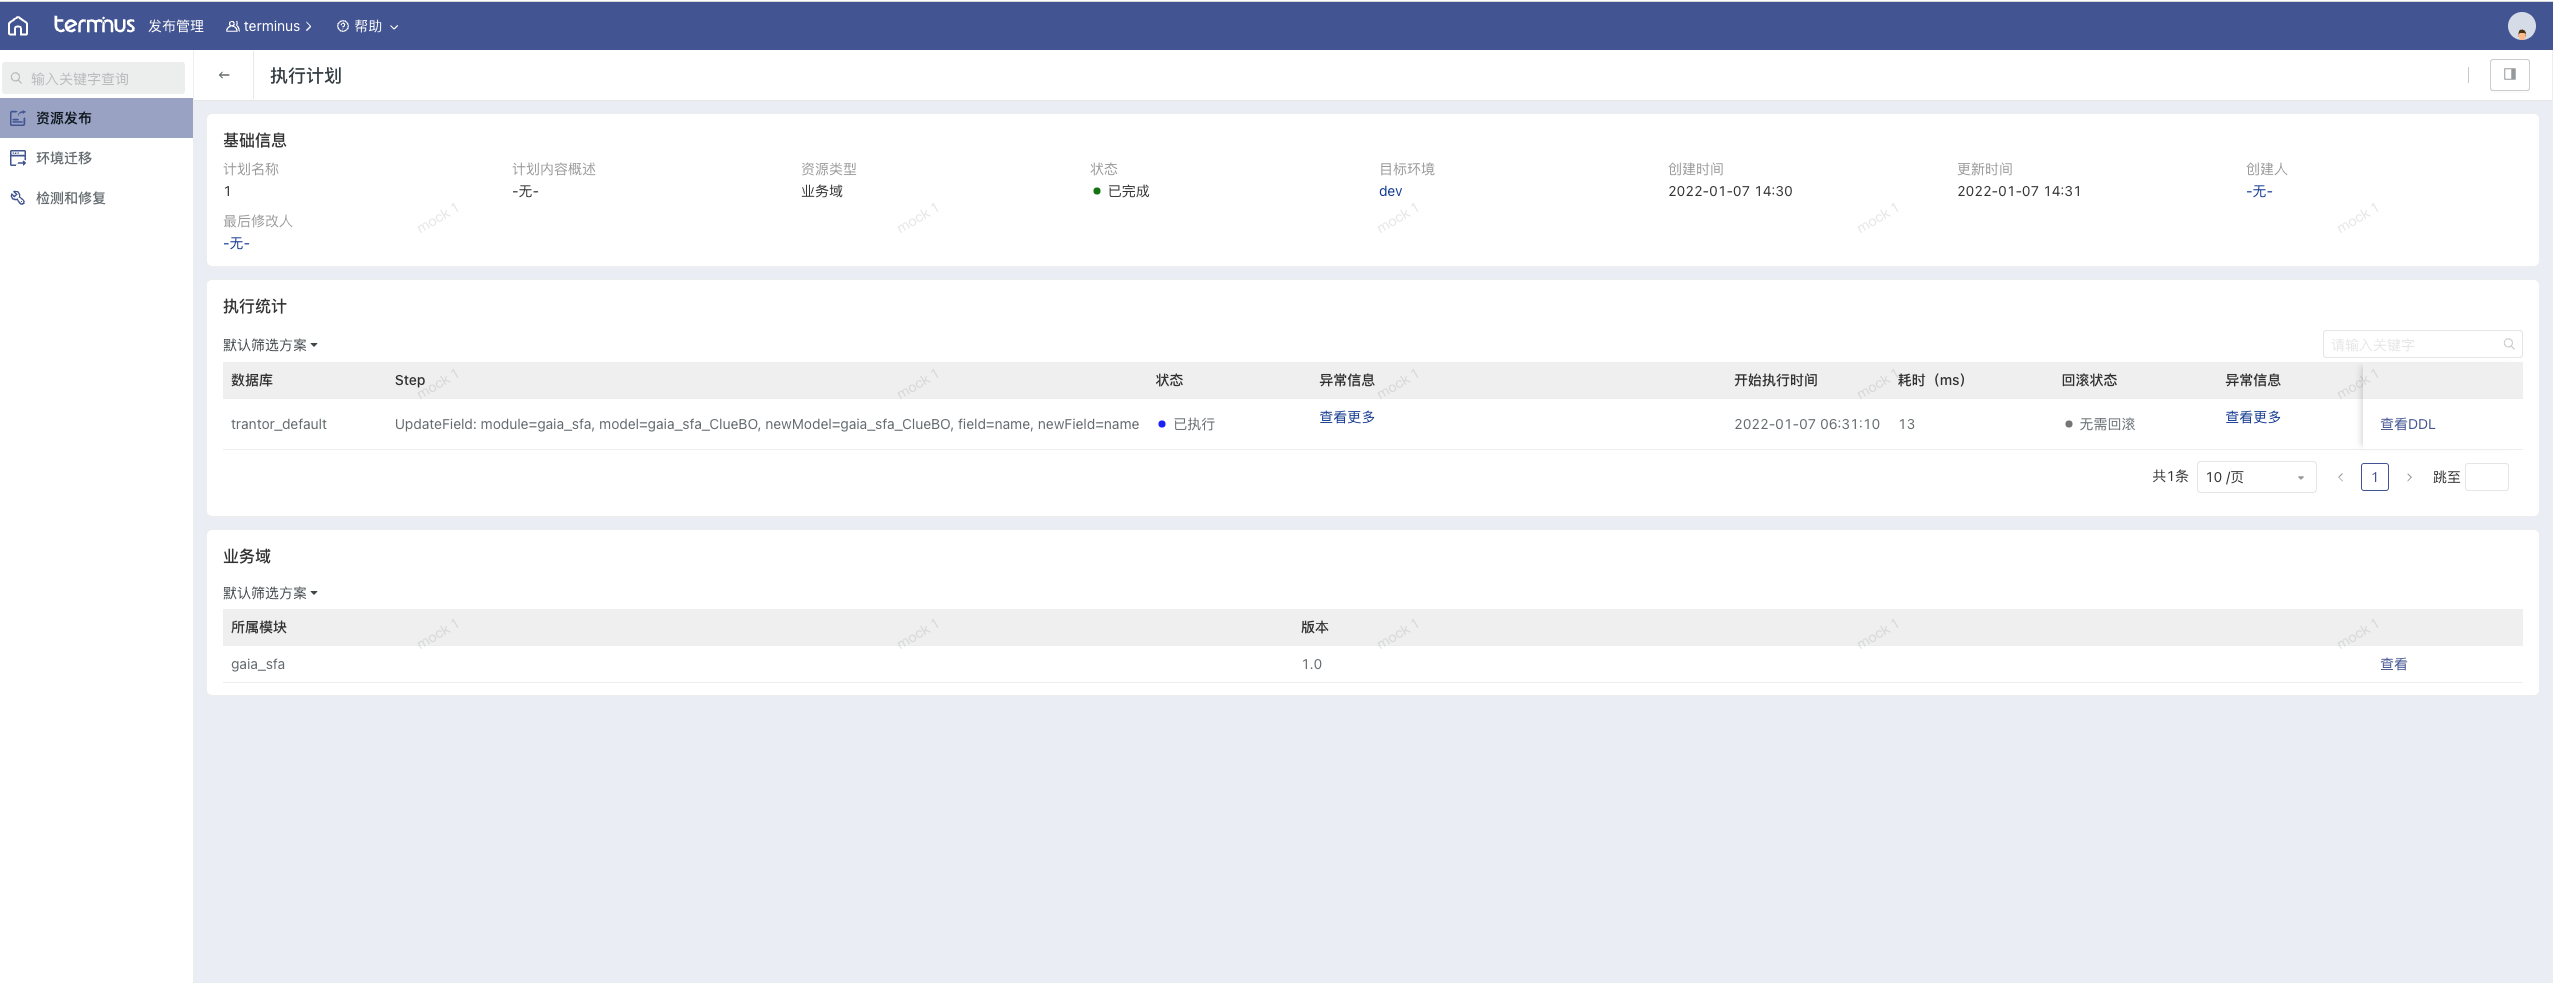The height and width of the screenshot is (983, 2553).
Task: Open 环境迁移 in the sidebar
Action: pyautogui.click(x=64, y=158)
